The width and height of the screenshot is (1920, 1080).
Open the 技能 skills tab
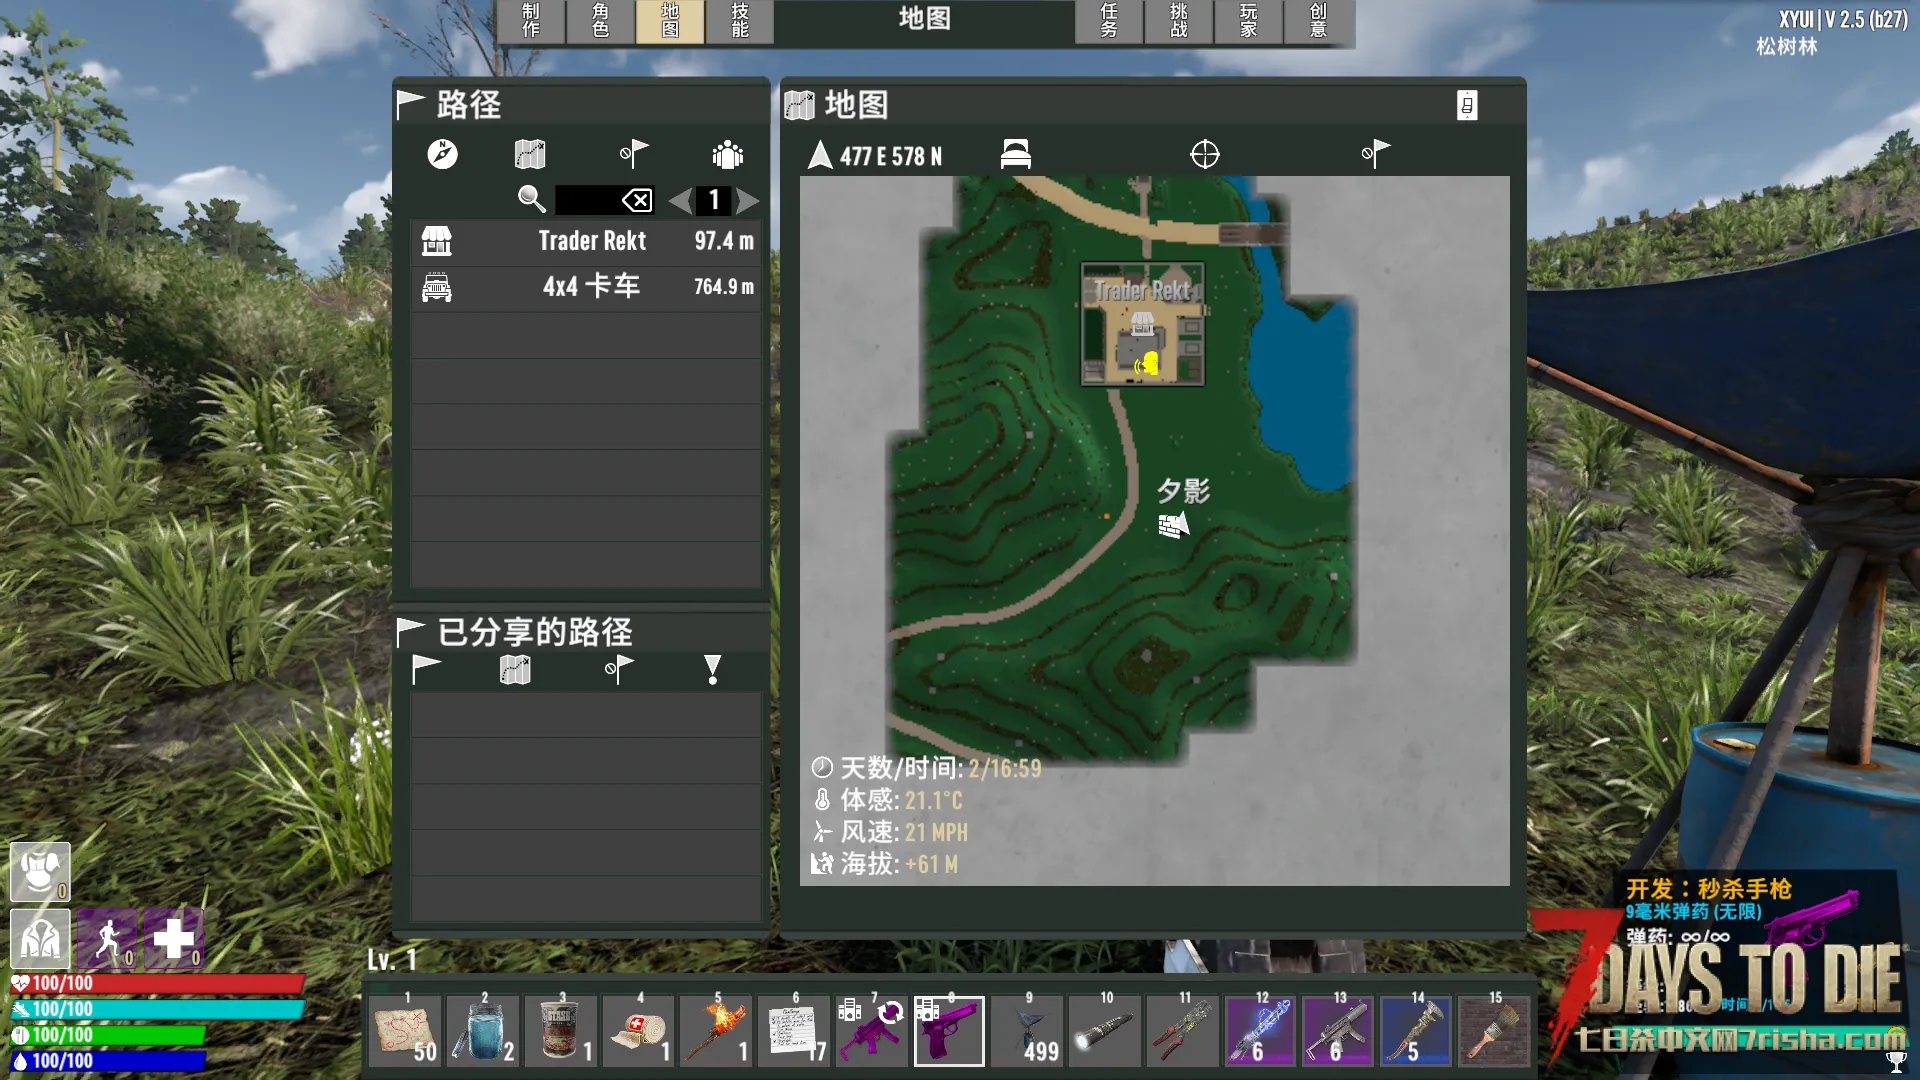(x=739, y=20)
